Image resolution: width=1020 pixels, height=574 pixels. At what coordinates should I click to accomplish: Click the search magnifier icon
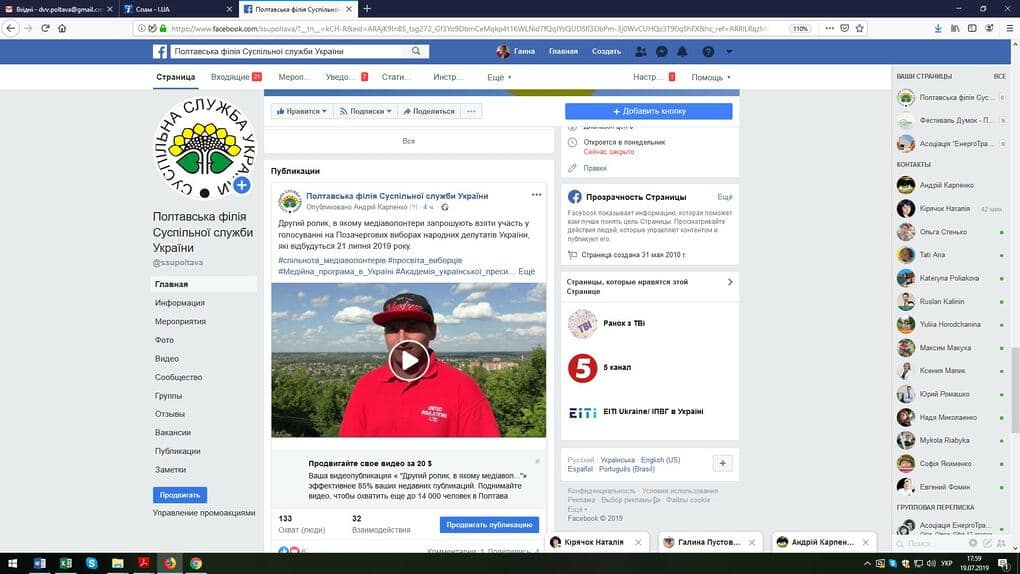[416, 51]
